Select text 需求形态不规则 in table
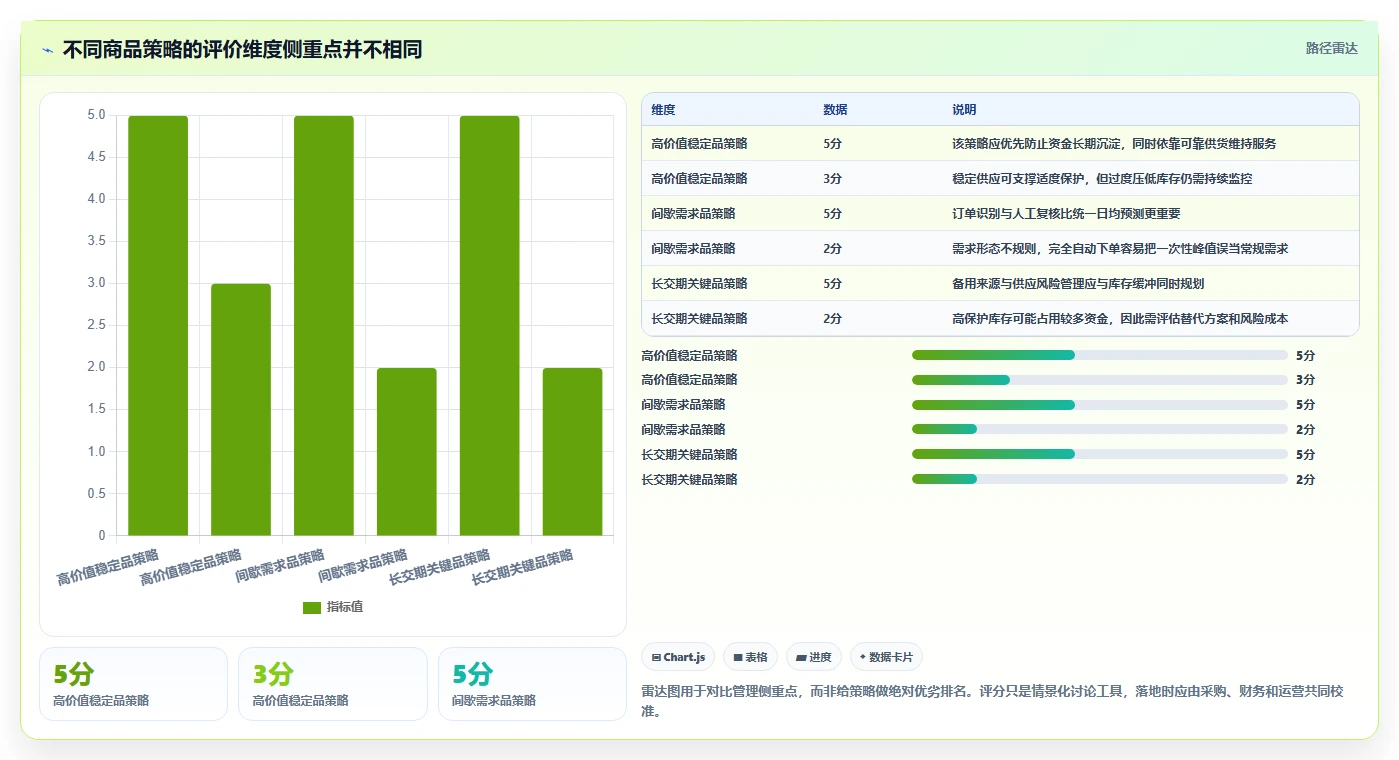This screenshot has height=760, width=1399. click(996, 249)
